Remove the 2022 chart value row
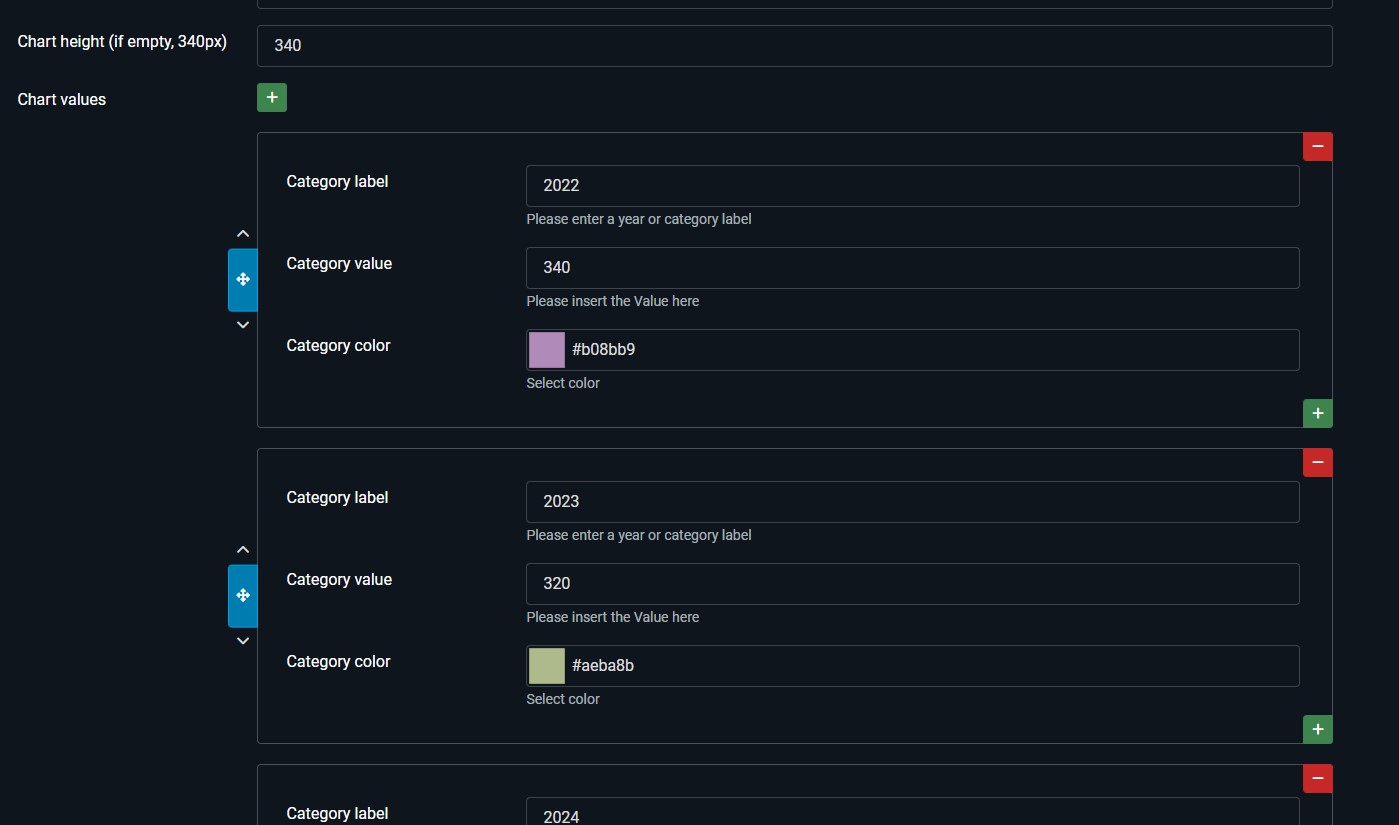 (x=1317, y=146)
